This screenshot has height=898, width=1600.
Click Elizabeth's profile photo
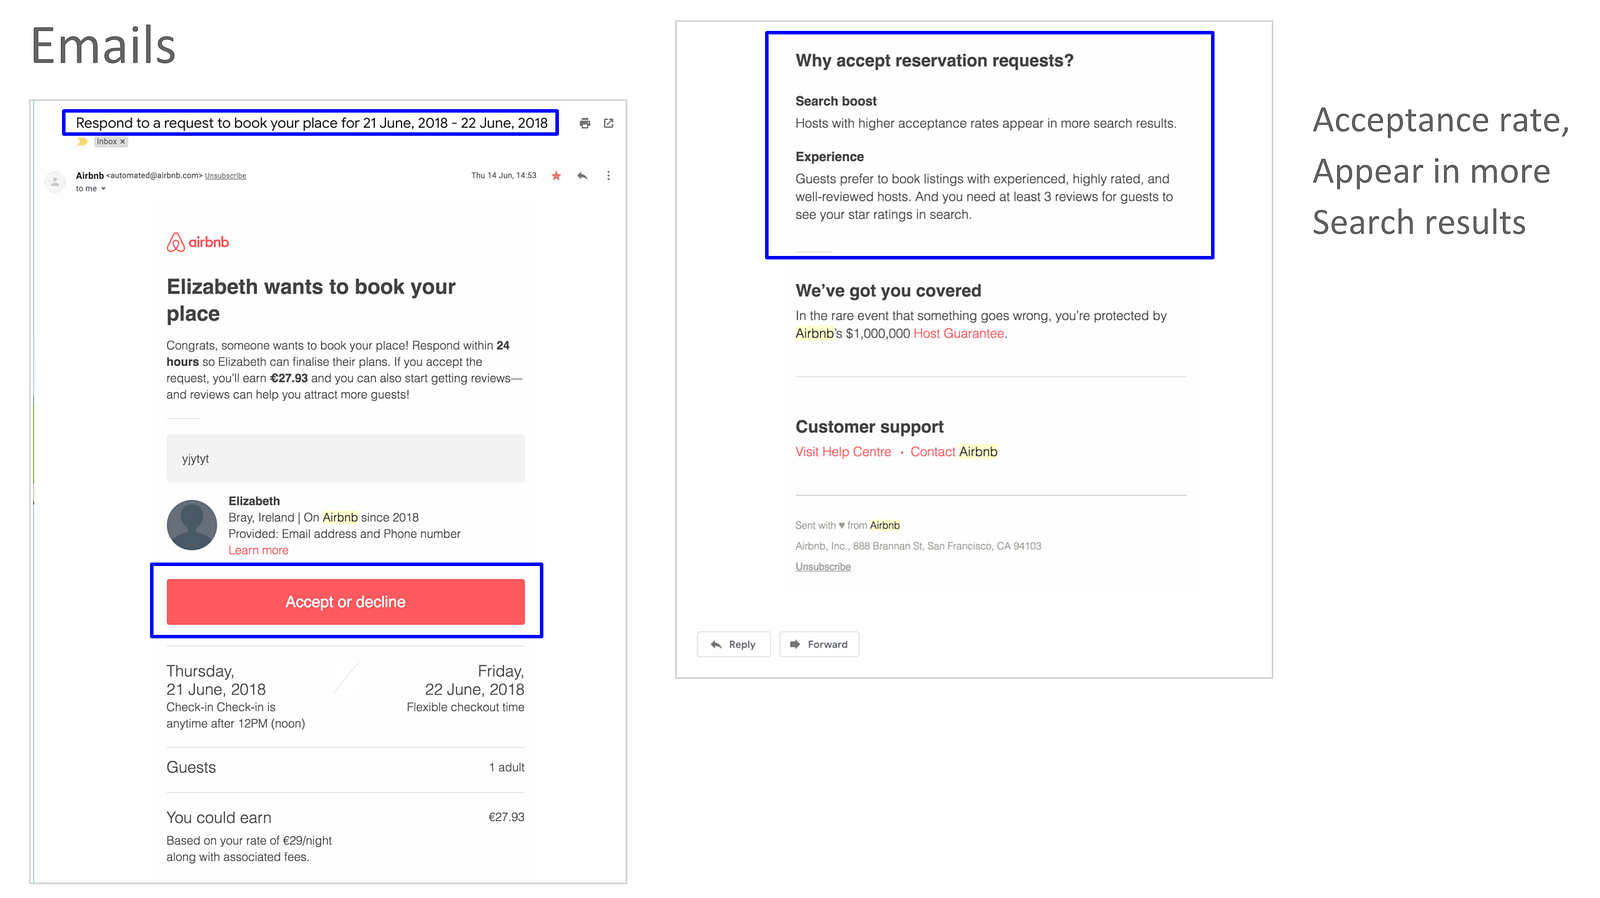point(192,525)
